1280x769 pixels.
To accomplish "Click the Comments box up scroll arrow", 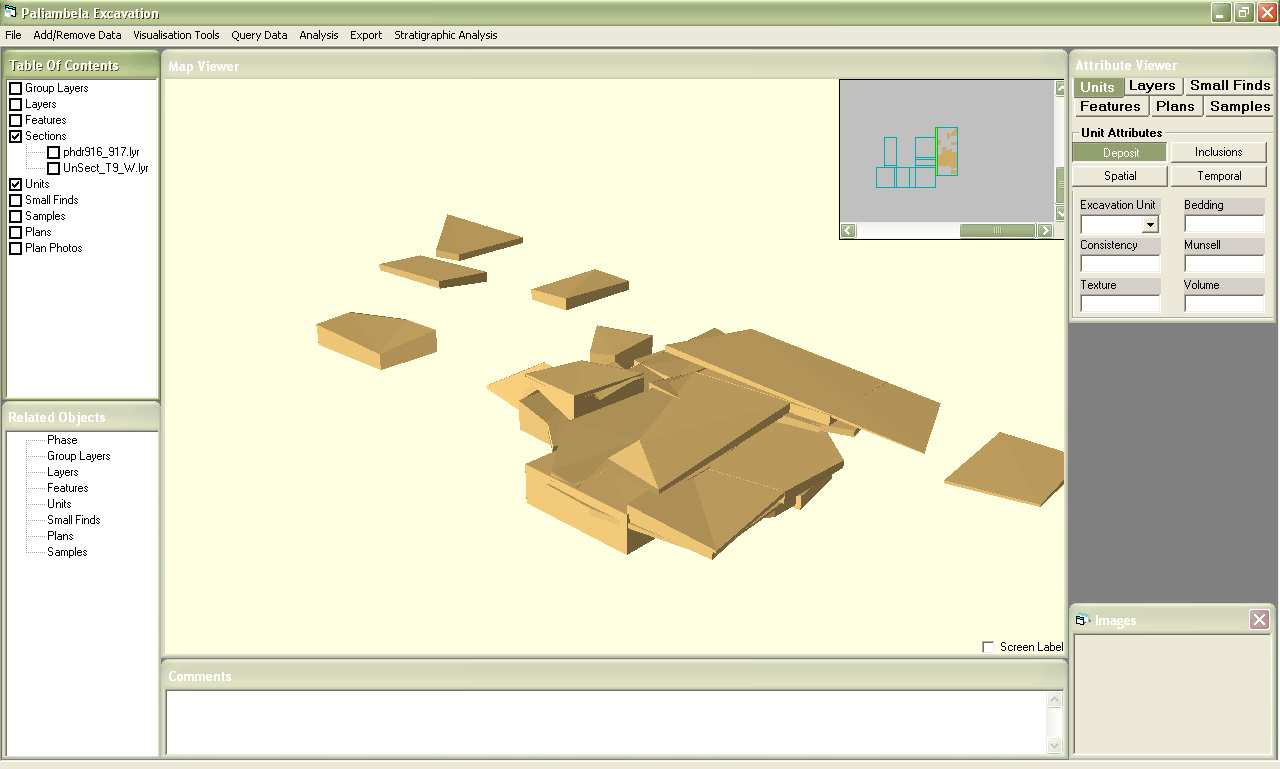I will [1054, 700].
